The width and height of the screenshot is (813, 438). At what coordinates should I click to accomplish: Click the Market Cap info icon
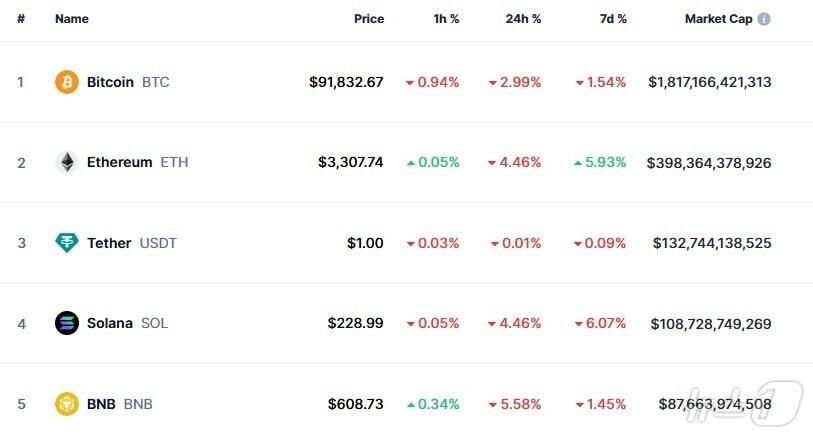tap(764, 19)
